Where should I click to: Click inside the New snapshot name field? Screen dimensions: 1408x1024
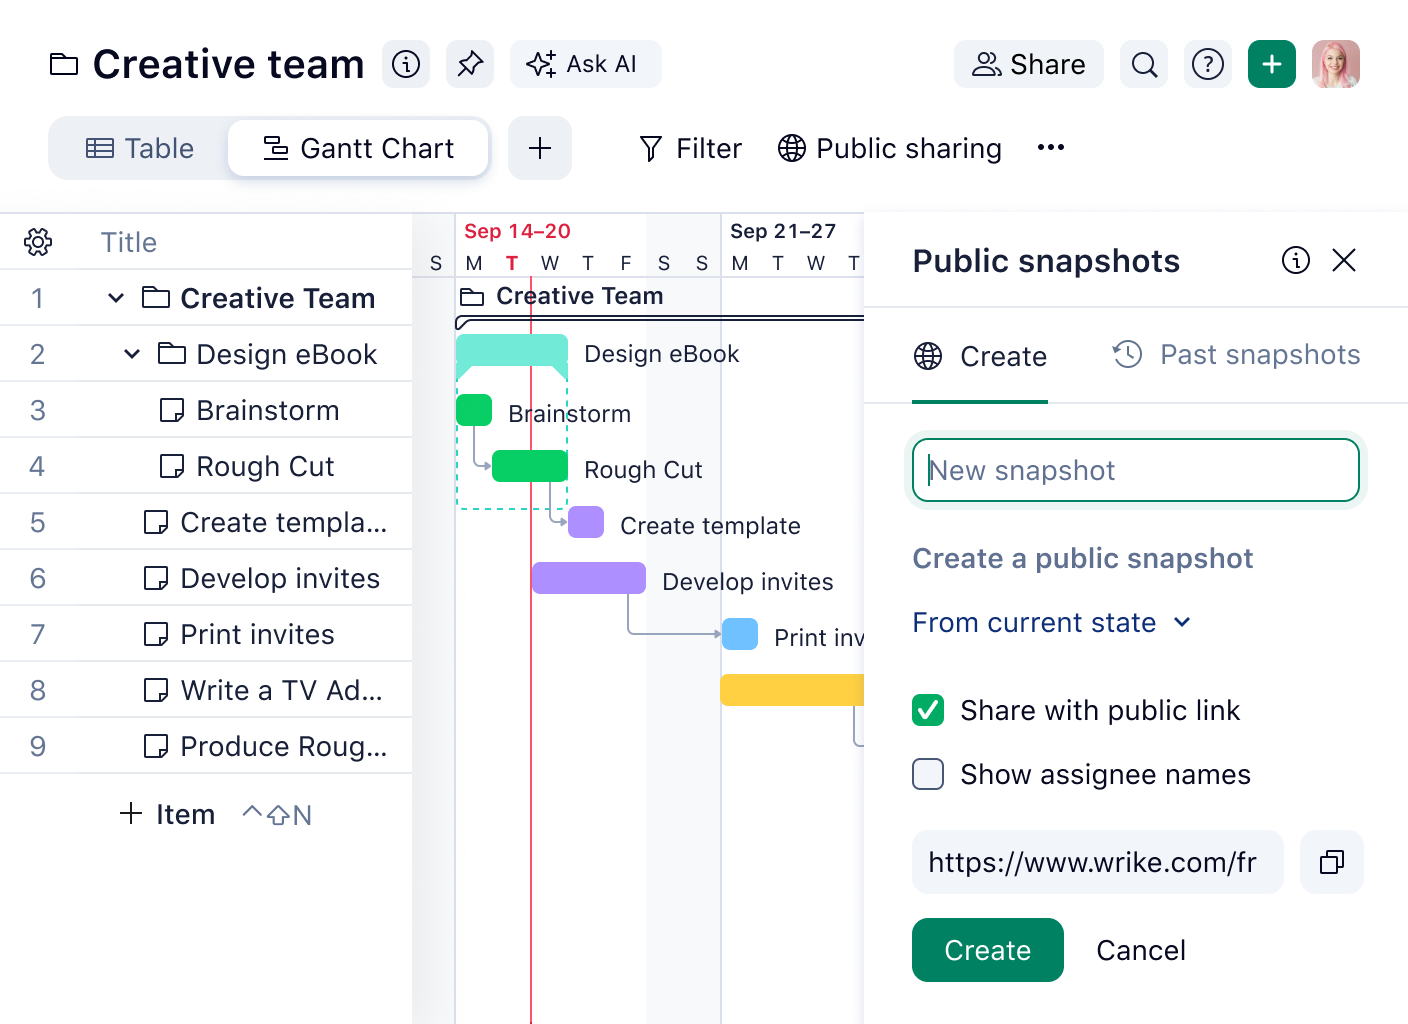point(1135,470)
